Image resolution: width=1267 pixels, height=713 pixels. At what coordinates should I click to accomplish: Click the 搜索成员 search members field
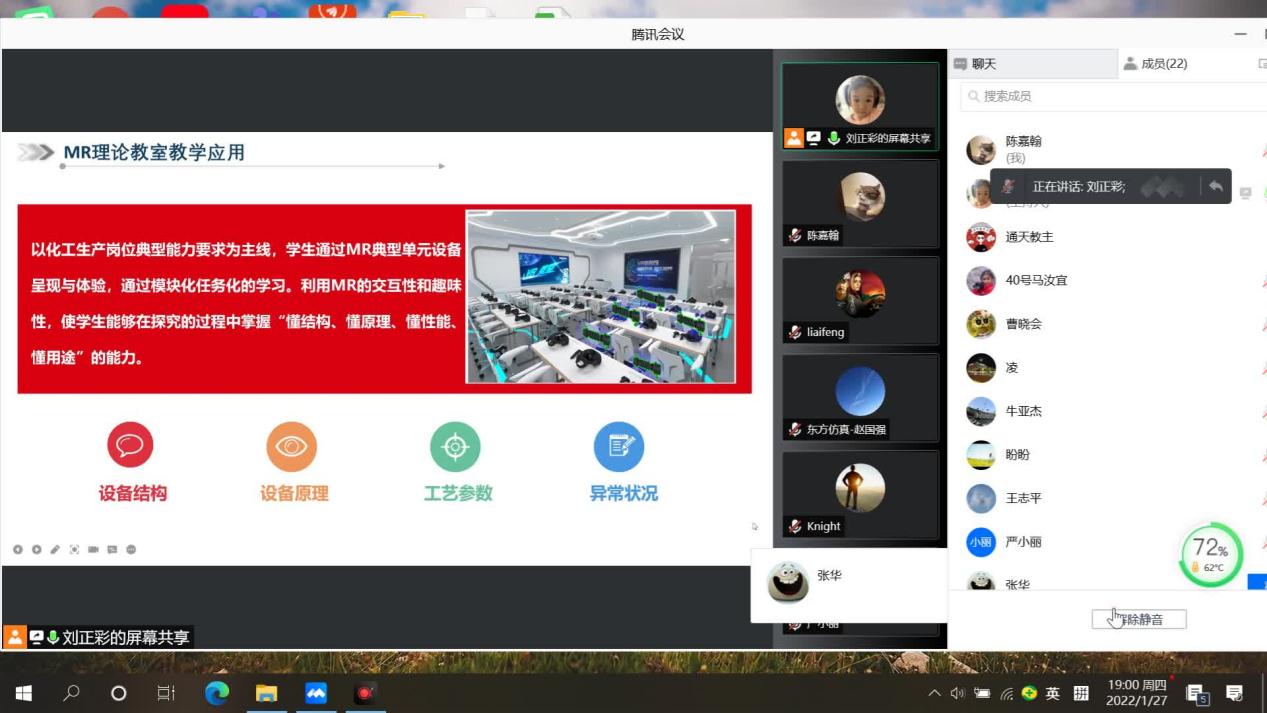1110,96
